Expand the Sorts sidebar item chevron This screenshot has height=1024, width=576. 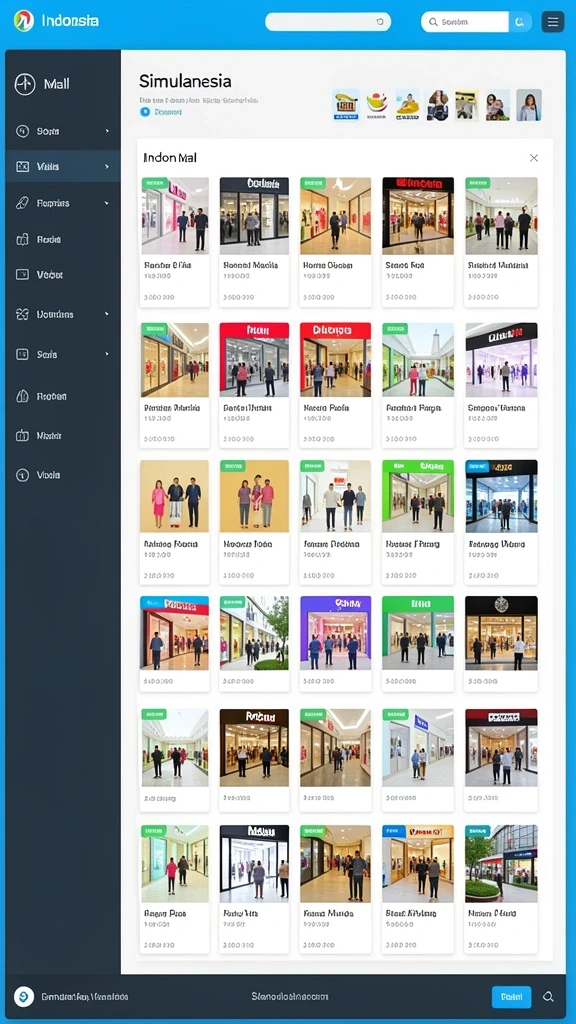[107, 131]
